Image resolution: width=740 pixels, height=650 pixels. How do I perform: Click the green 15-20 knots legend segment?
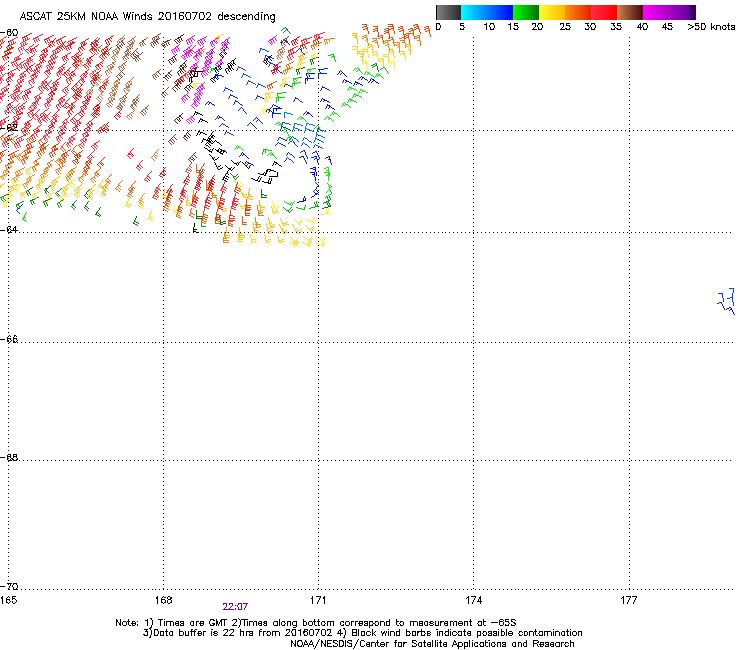[x=526, y=12]
